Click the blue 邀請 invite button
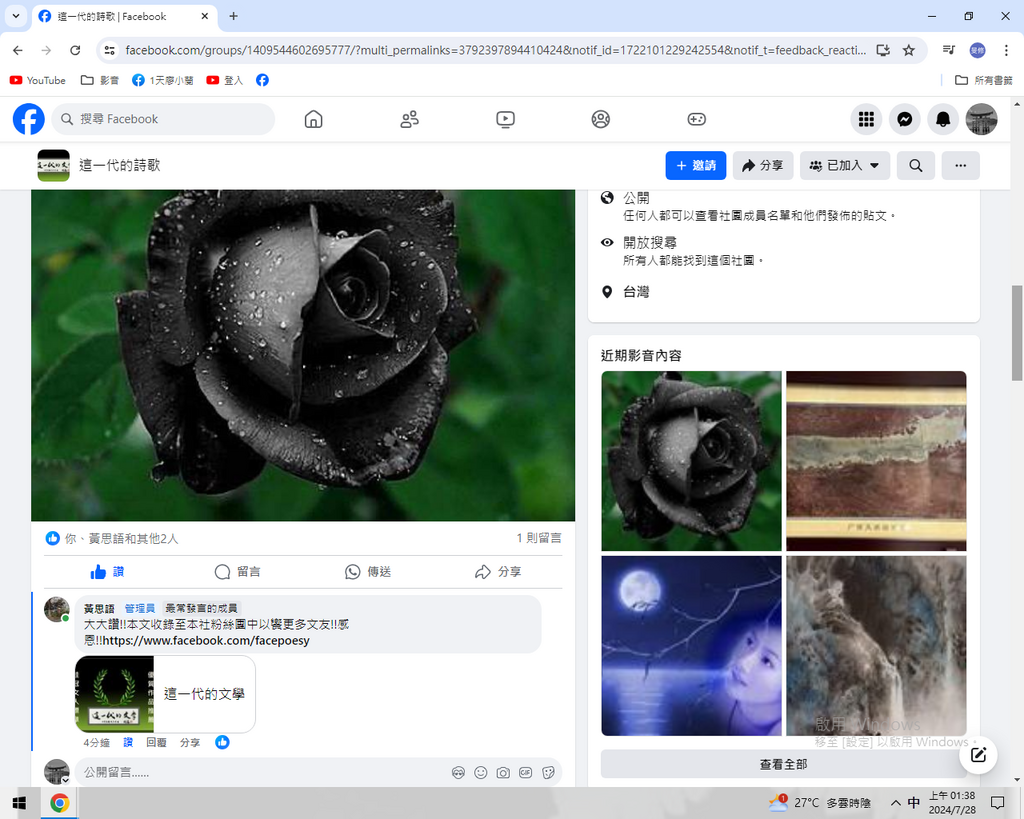The width and height of the screenshot is (1024, 819). 696,166
